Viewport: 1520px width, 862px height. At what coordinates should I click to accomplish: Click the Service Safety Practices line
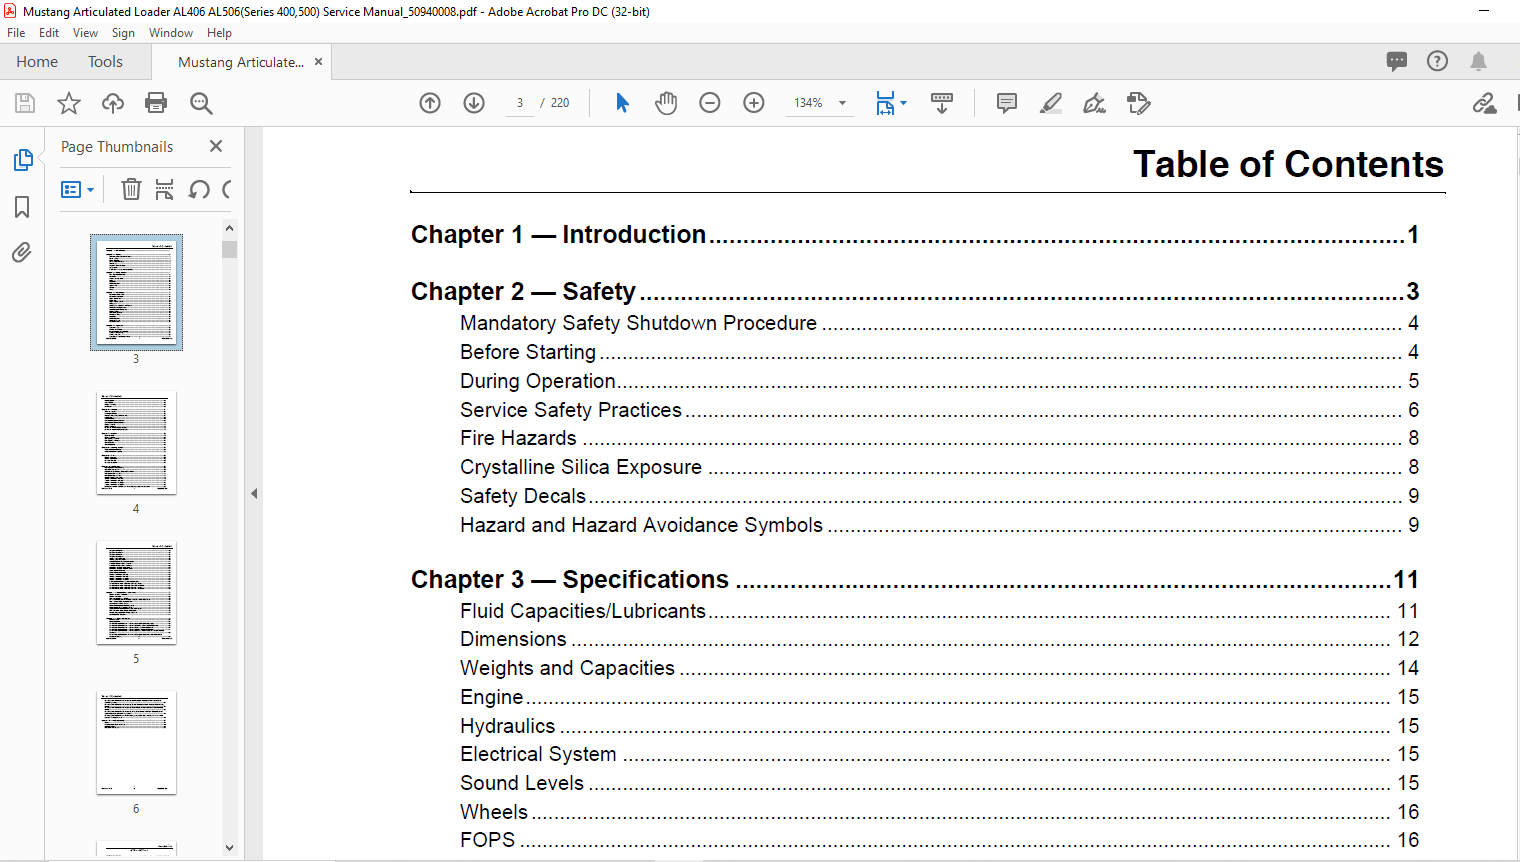pos(939,410)
